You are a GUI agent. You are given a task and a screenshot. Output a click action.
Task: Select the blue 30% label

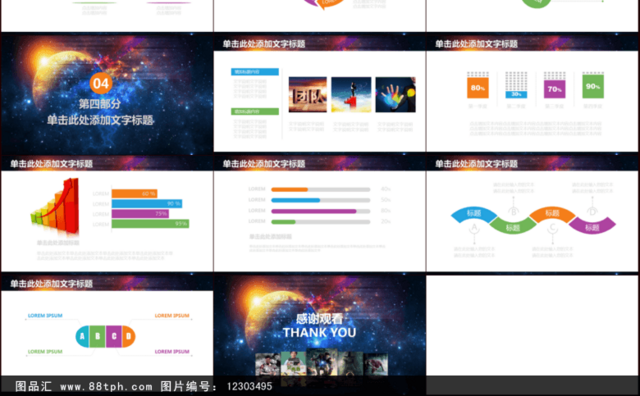[516, 94]
